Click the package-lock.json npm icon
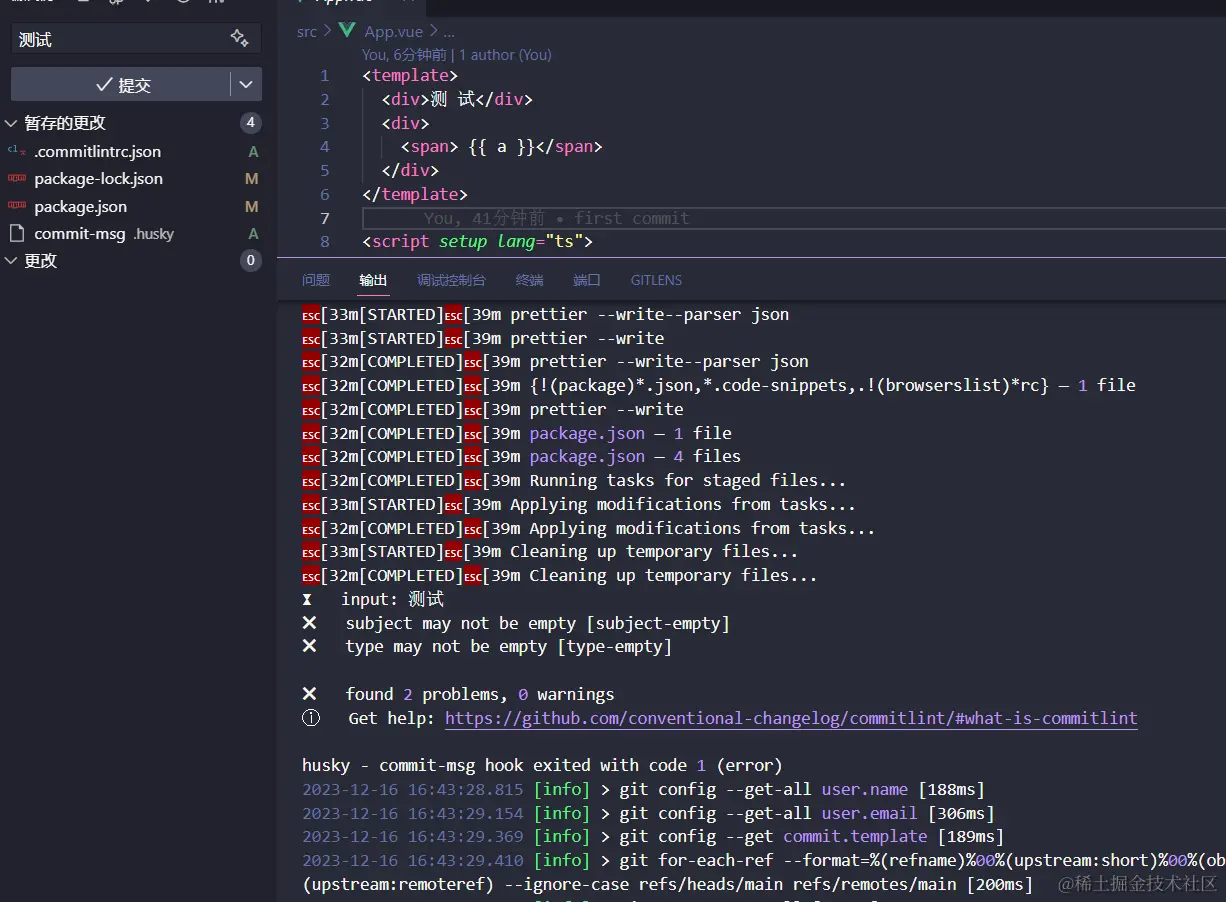1226x902 pixels. (x=16, y=178)
